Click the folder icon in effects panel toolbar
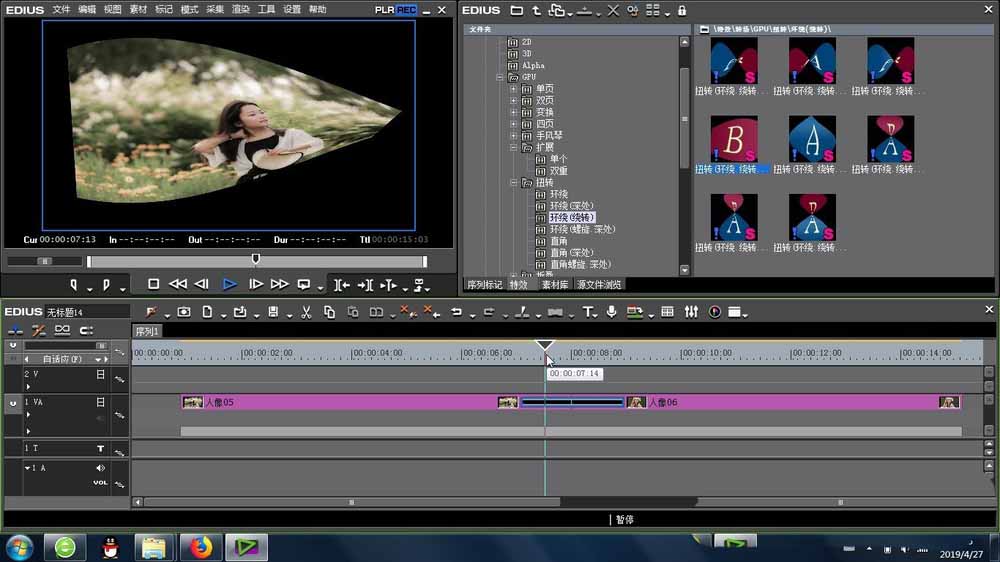Image resolution: width=1000 pixels, height=562 pixels. point(517,10)
